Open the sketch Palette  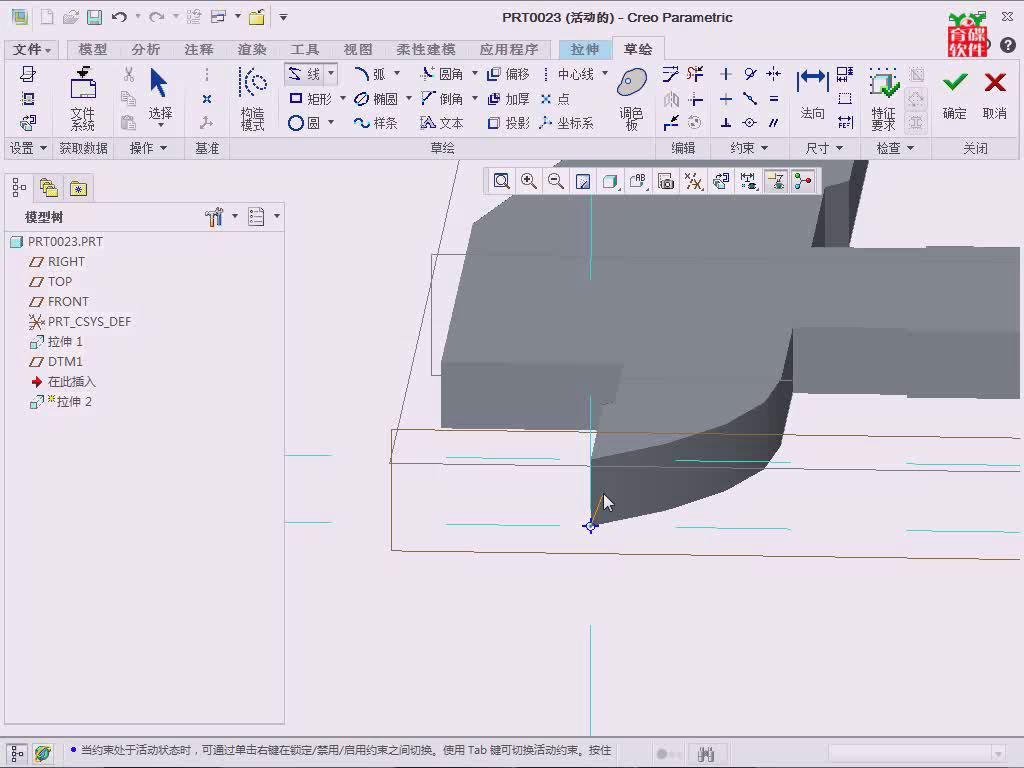(x=632, y=99)
